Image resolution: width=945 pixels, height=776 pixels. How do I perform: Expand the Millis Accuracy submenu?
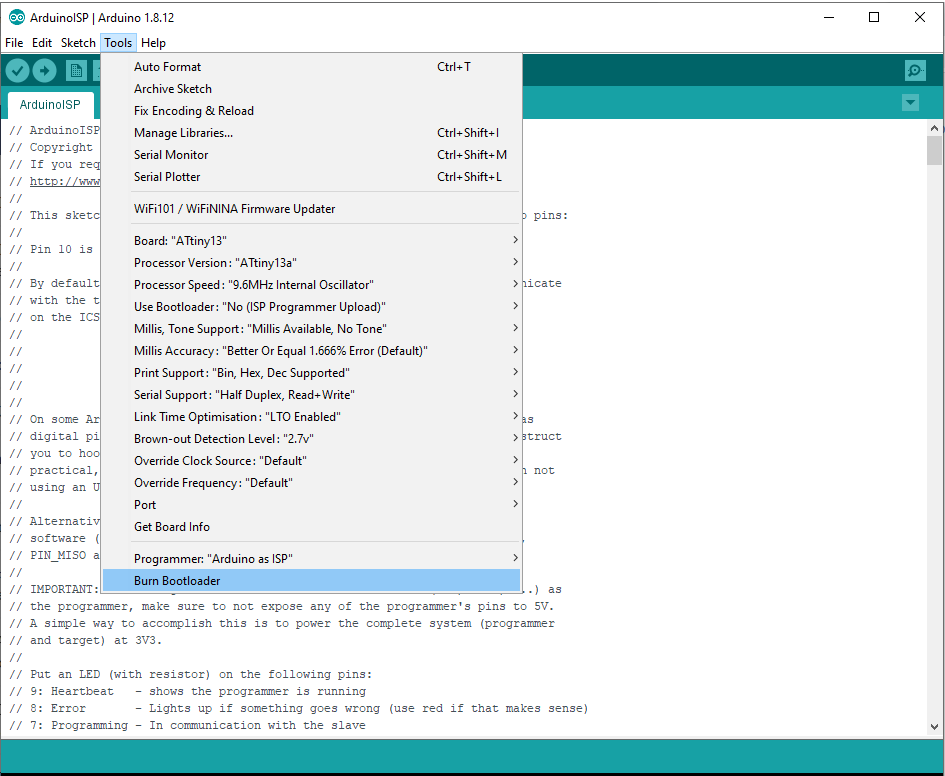tap(311, 351)
